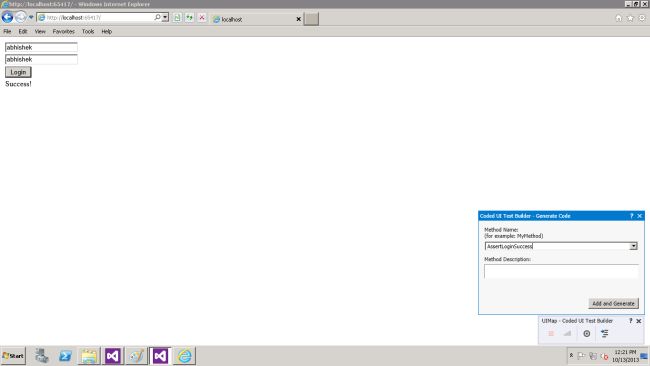Screen dimensions: 650x366
Task: Click the Login button
Action: pyautogui.click(x=18, y=72)
